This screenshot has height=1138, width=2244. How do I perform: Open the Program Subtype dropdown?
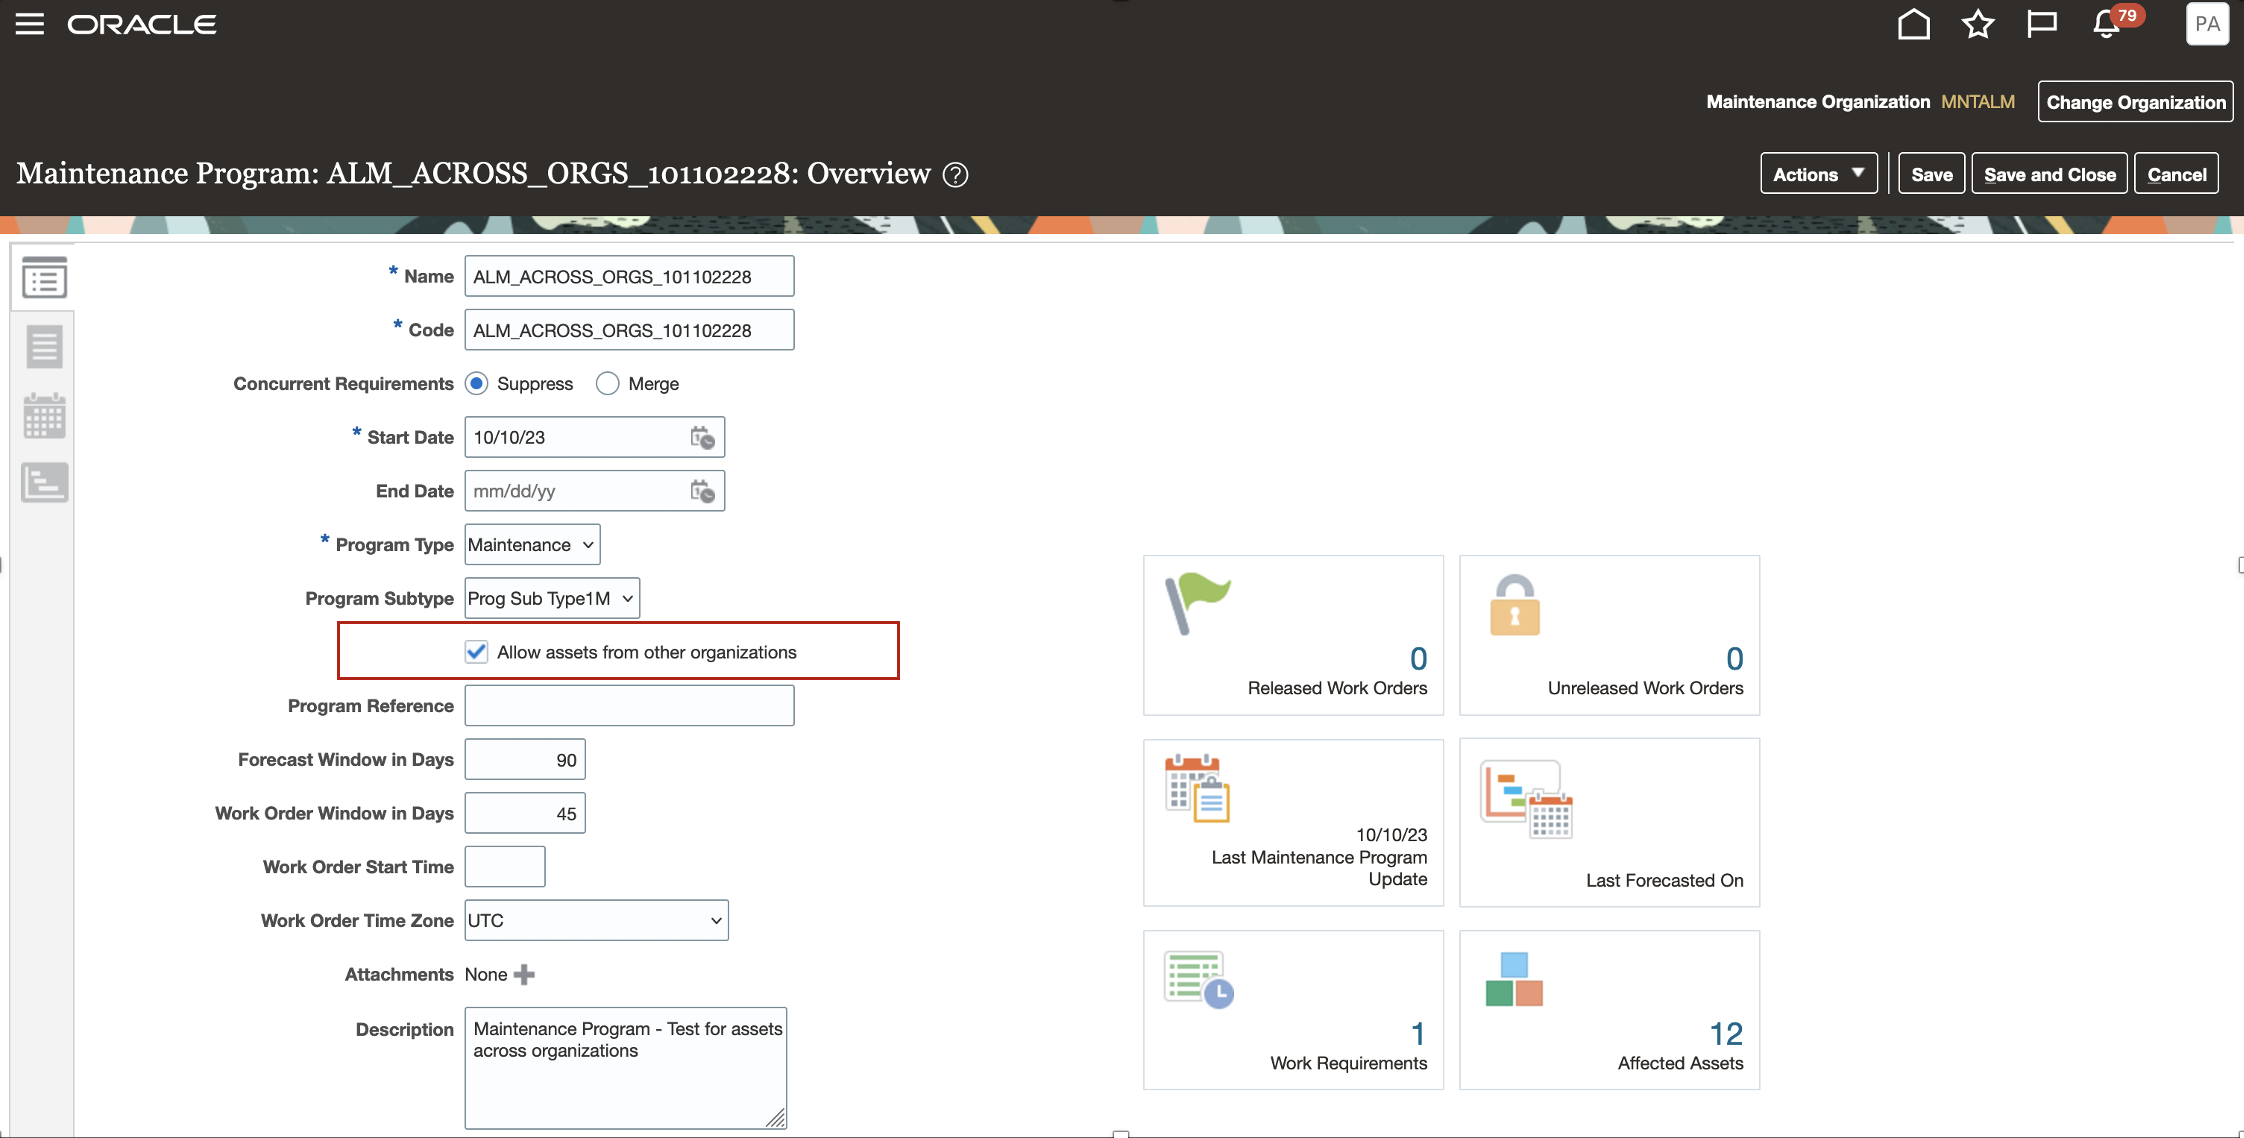552,599
